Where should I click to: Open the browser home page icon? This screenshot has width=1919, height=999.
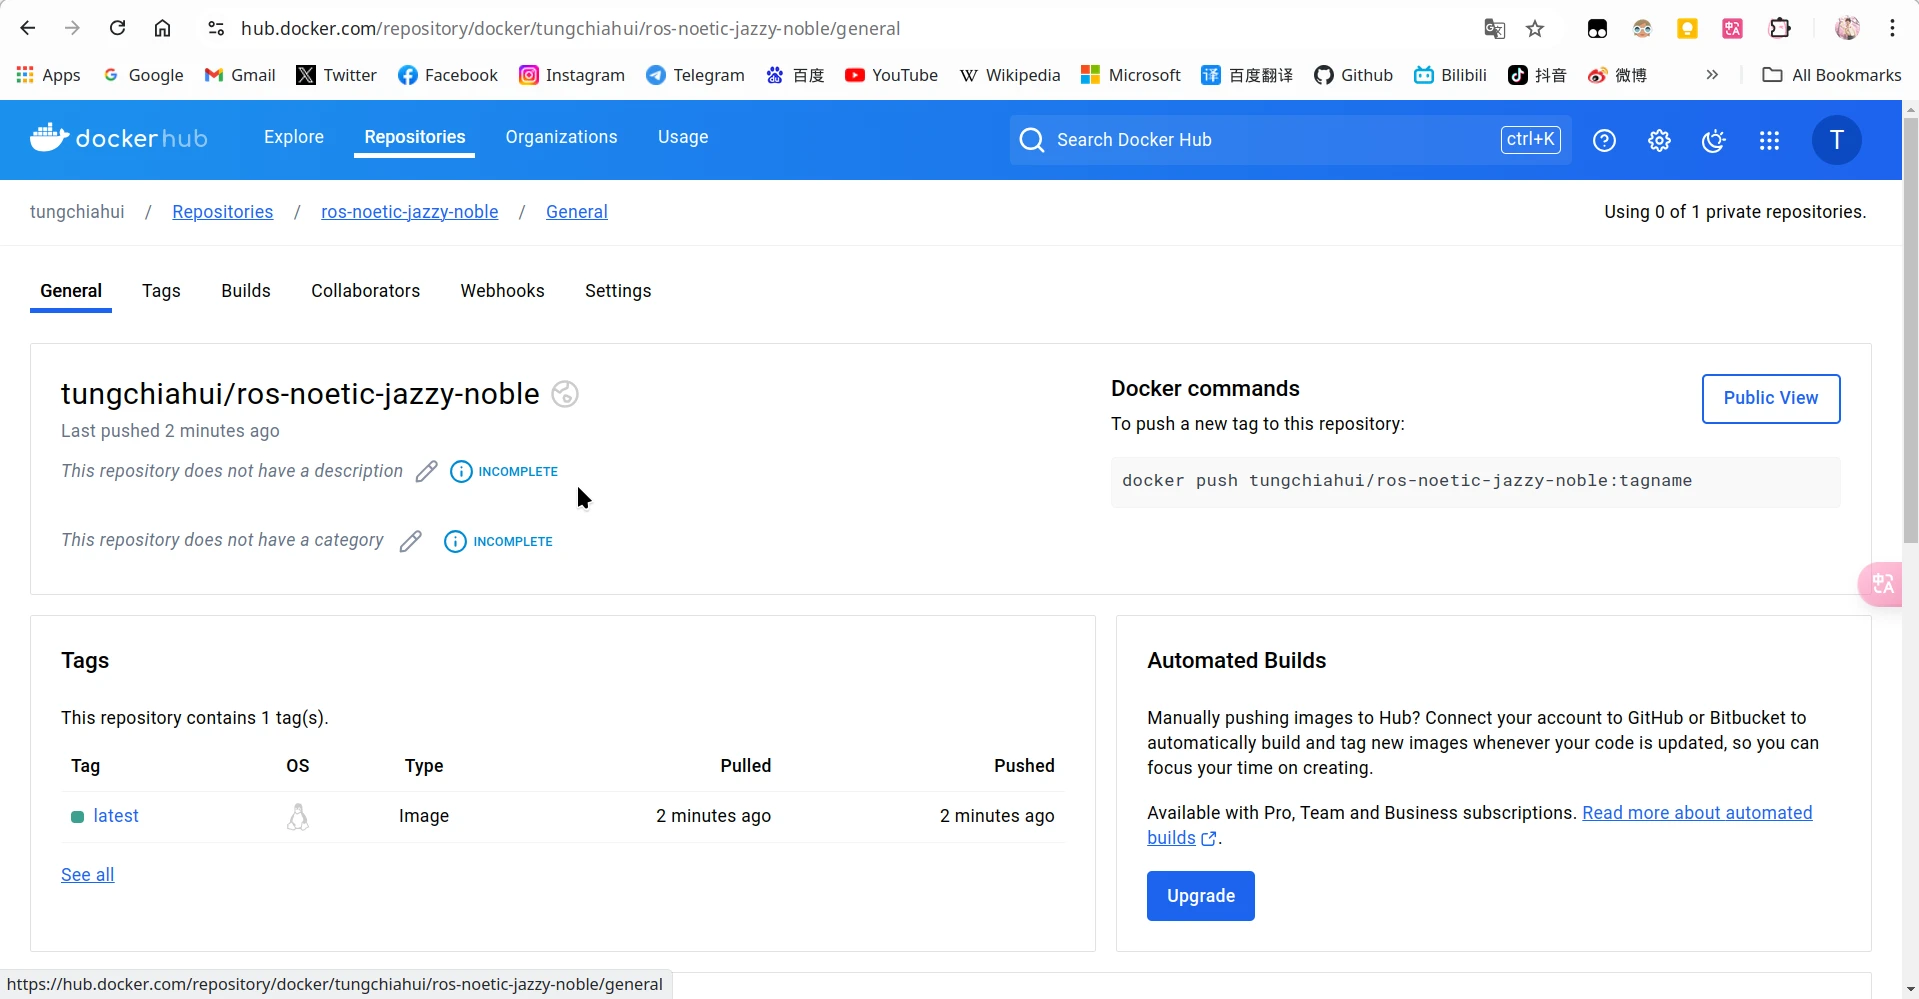162,28
